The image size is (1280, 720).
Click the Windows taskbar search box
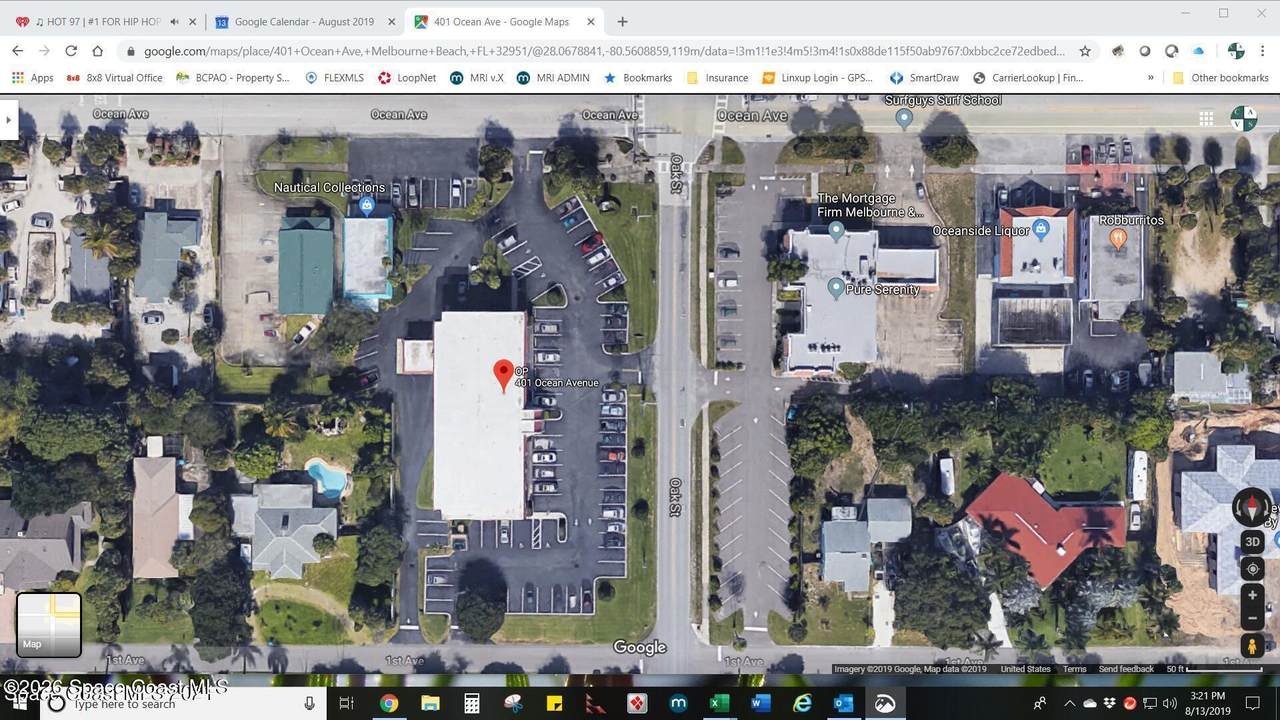pyautogui.click(x=183, y=704)
